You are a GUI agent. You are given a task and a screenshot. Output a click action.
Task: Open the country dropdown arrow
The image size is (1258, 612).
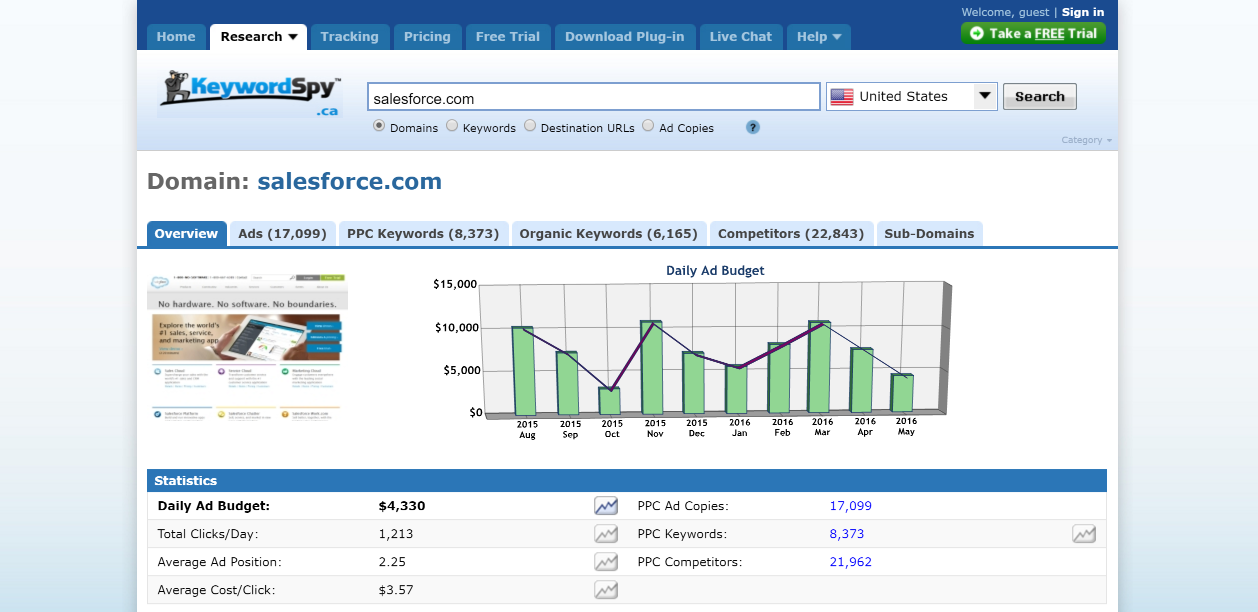point(985,96)
